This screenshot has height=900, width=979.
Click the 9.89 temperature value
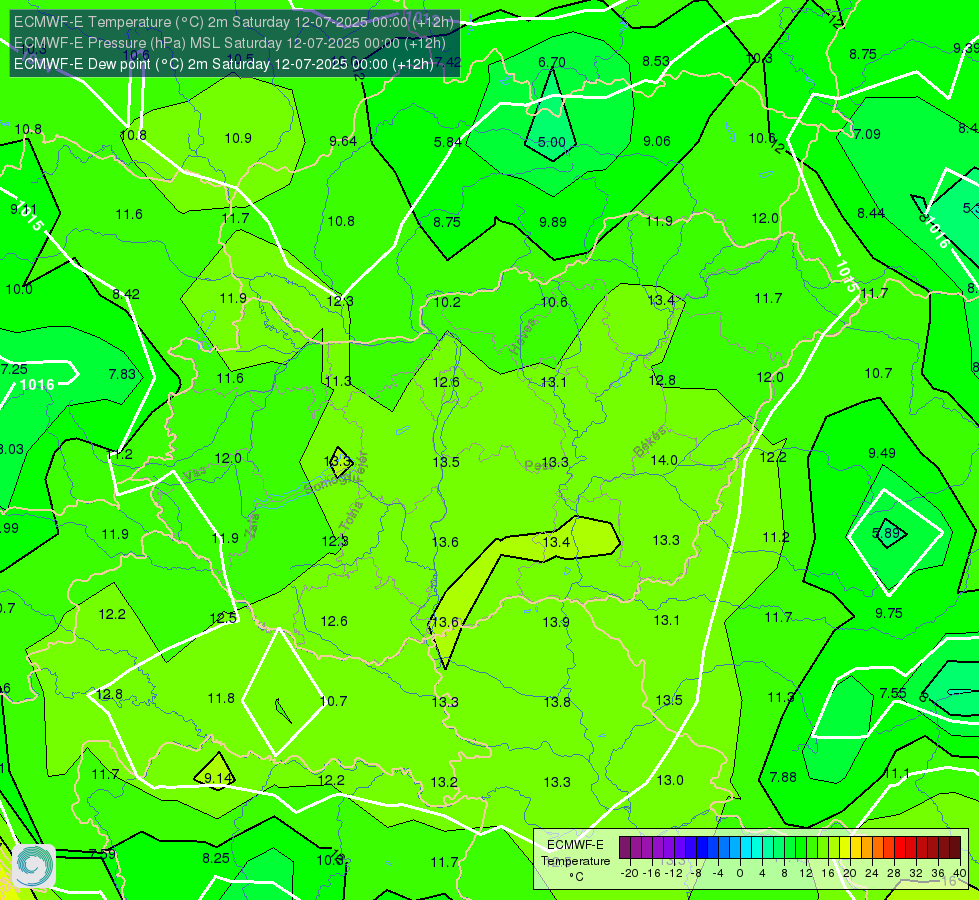point(553,222)
